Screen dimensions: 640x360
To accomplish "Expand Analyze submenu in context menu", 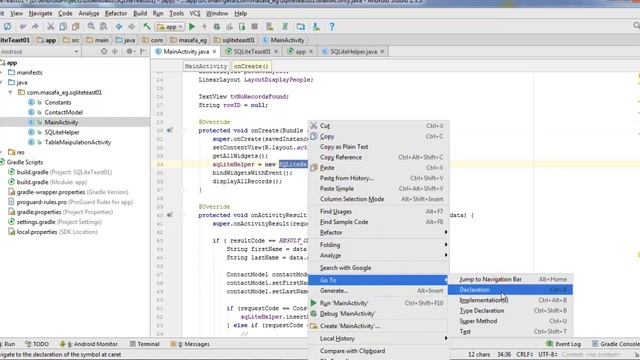I will click(x=379, y=255).
